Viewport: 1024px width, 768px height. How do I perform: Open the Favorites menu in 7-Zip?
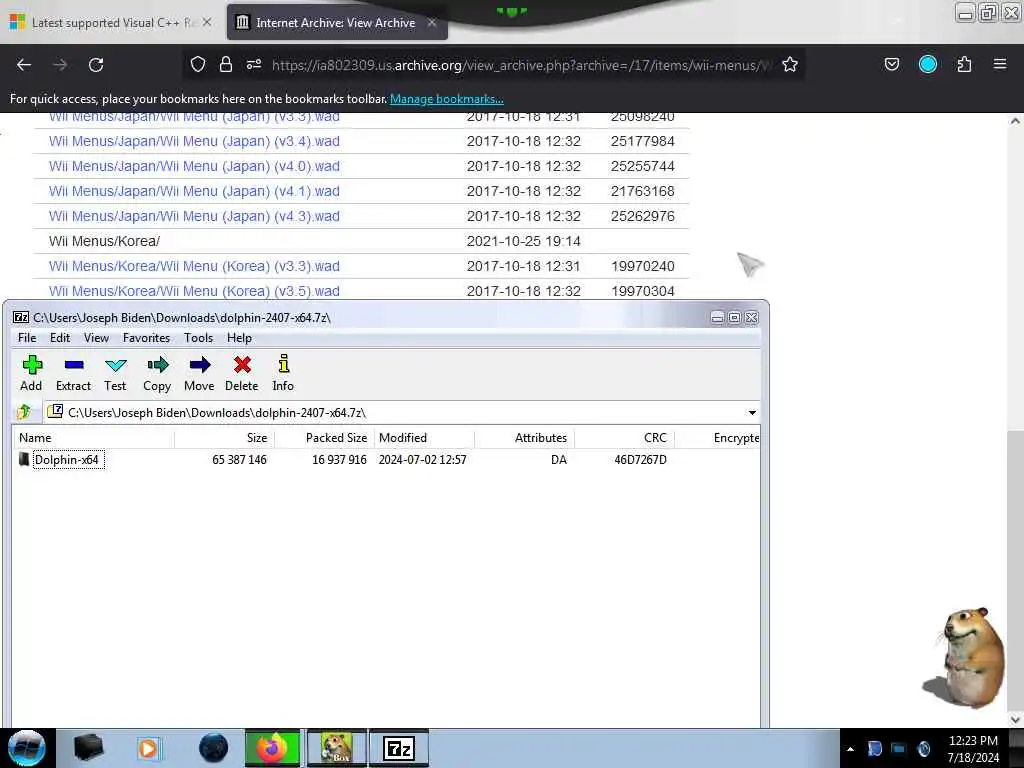146,338
